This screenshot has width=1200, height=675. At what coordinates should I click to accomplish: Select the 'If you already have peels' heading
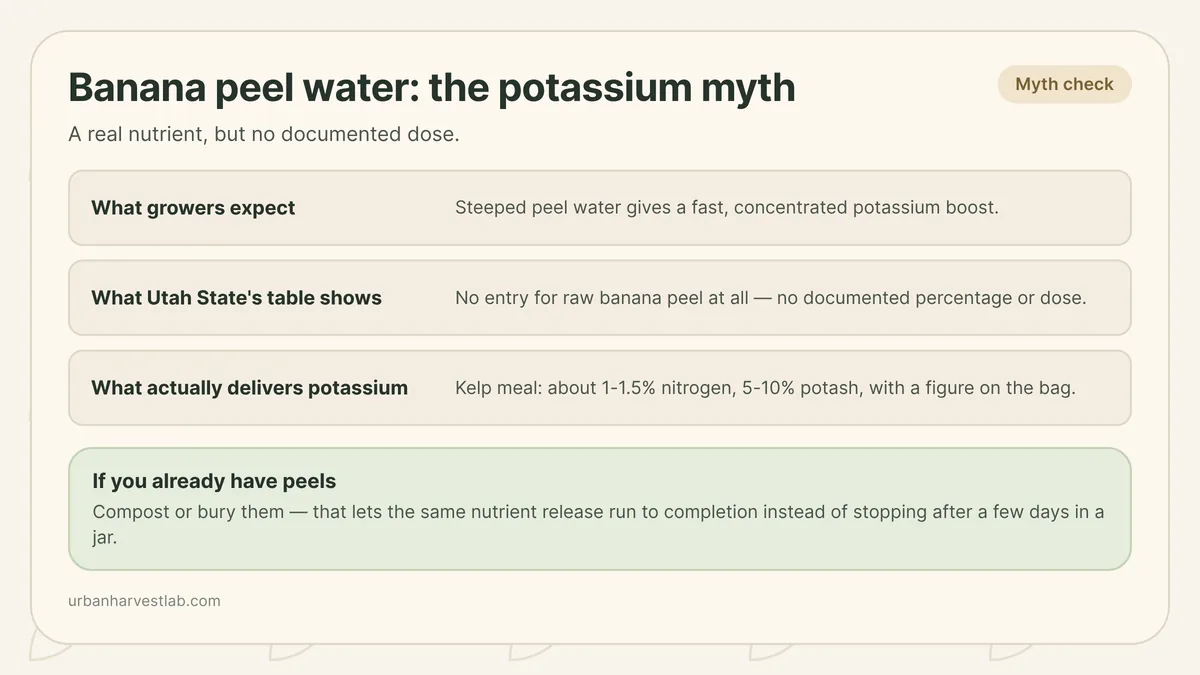click(214, 481)
